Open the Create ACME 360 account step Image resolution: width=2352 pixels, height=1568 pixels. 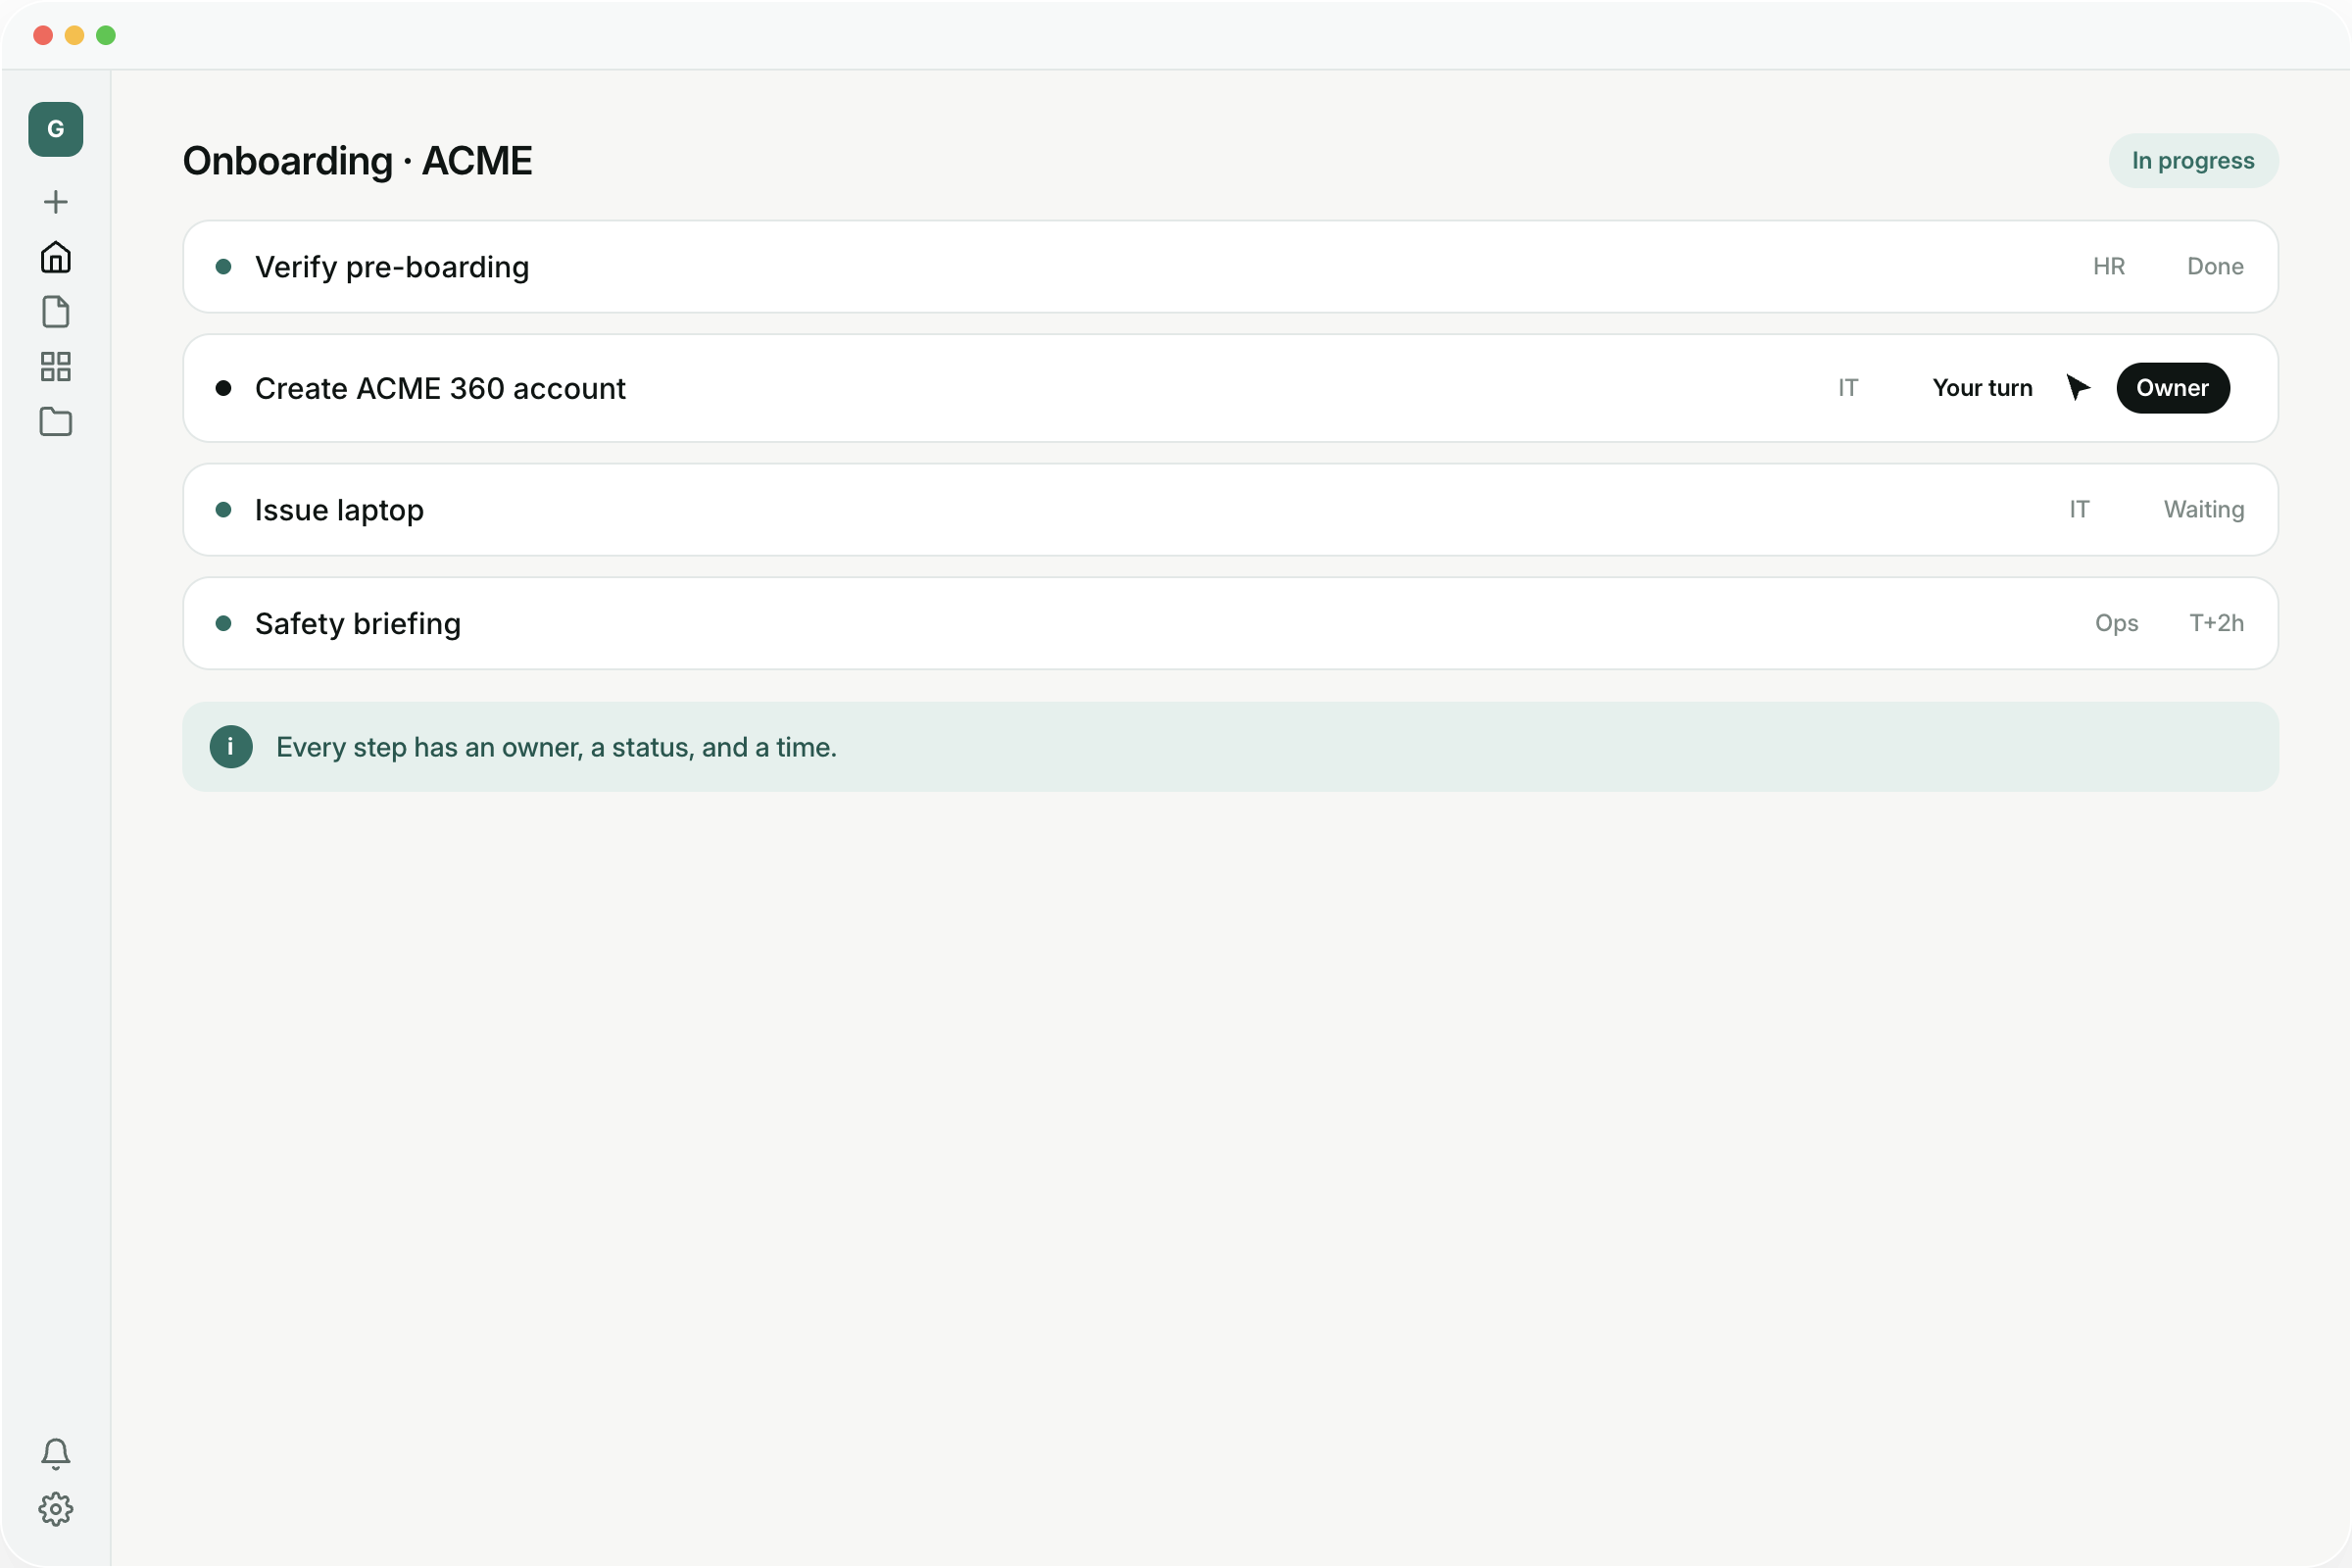1230,388
